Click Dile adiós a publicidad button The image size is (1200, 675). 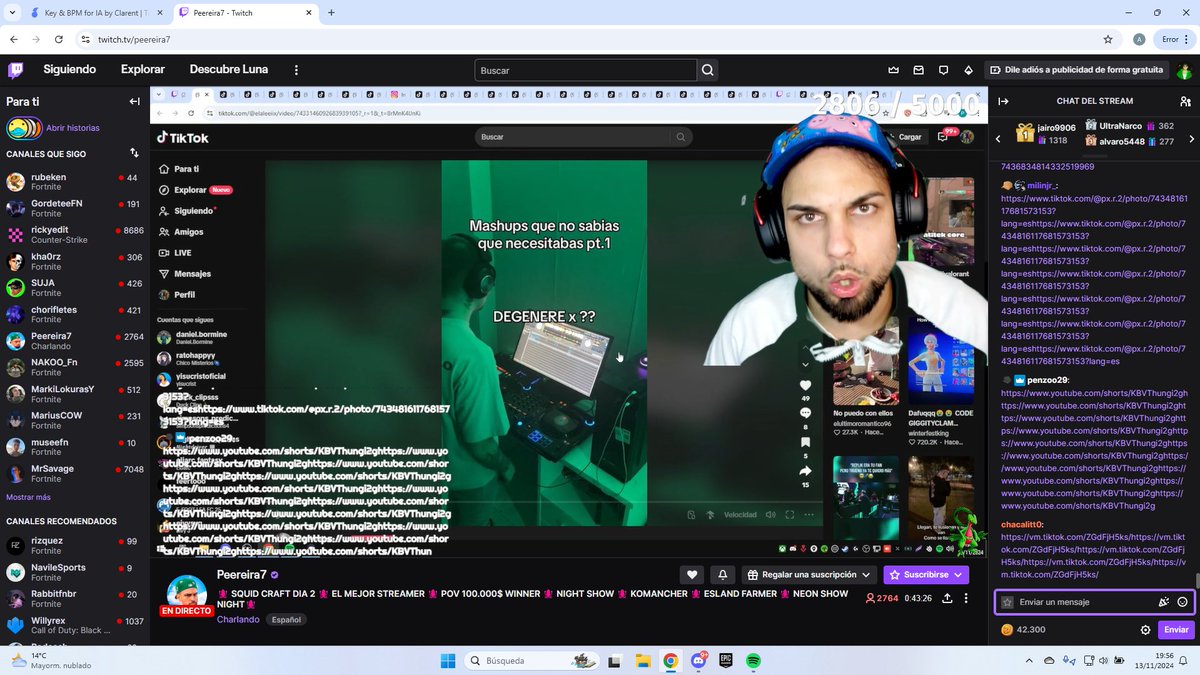point(1077,70)
